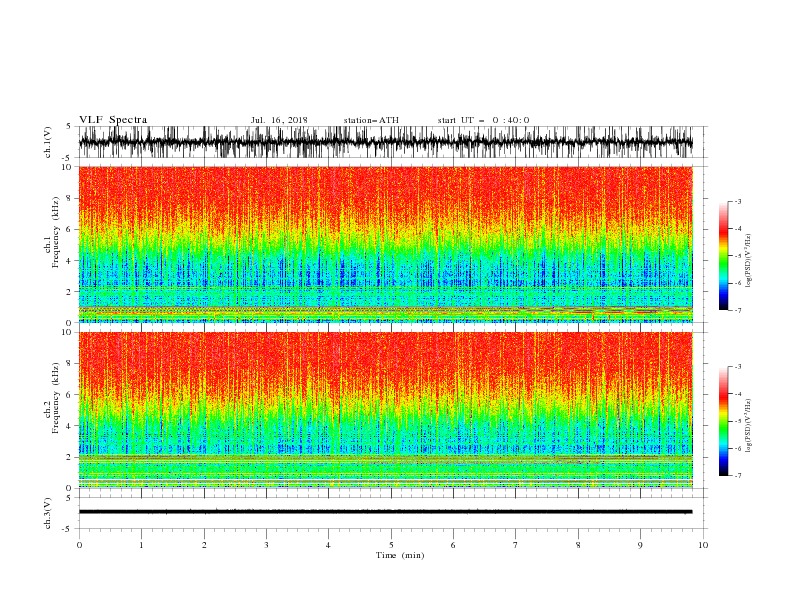792x612 pixels.
Task: Click the "station=ATH" header label
Action: pos(371,120)
